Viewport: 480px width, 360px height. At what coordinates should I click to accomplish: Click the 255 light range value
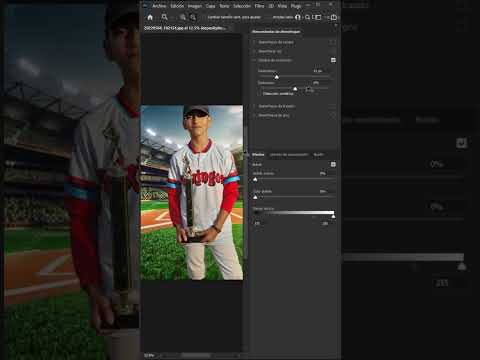coord(325,224)
